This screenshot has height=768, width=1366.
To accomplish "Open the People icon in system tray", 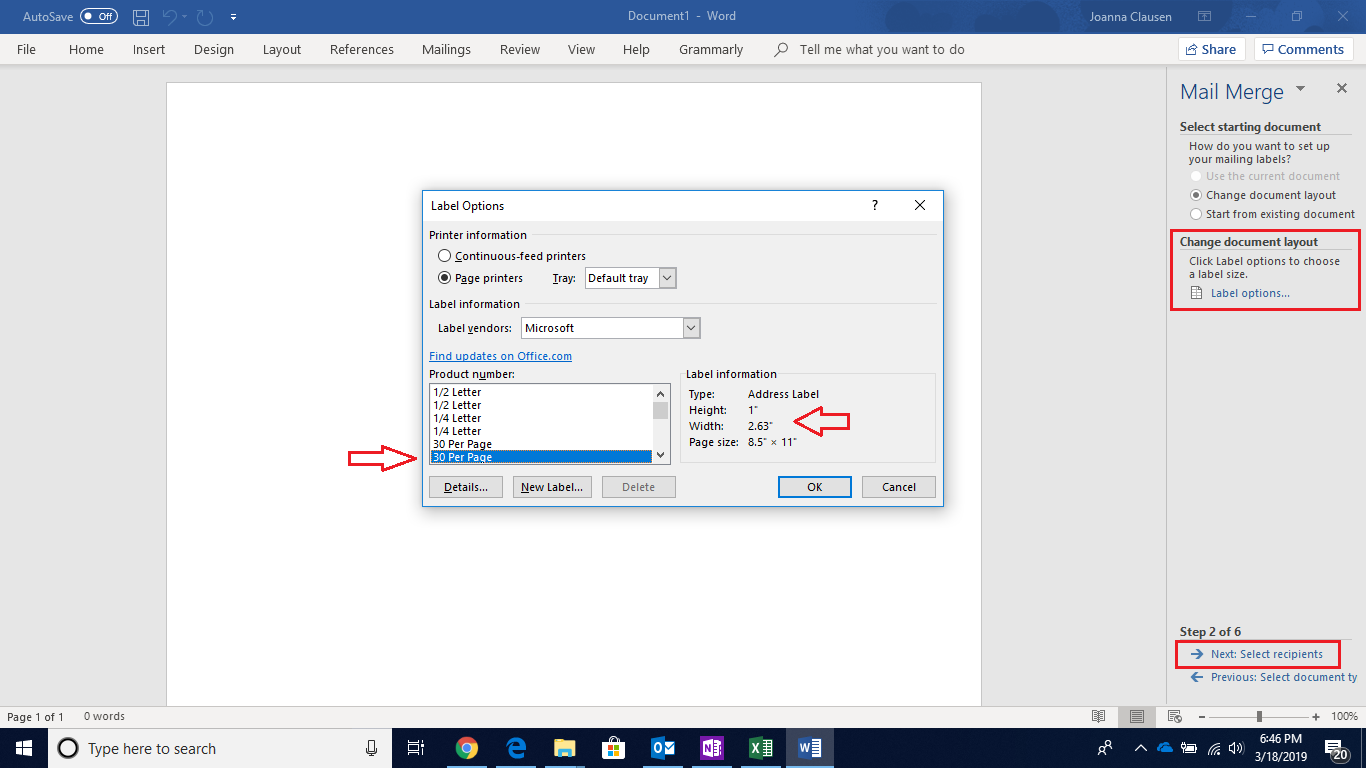I will pyautogui.click(x=1105, y=748).
